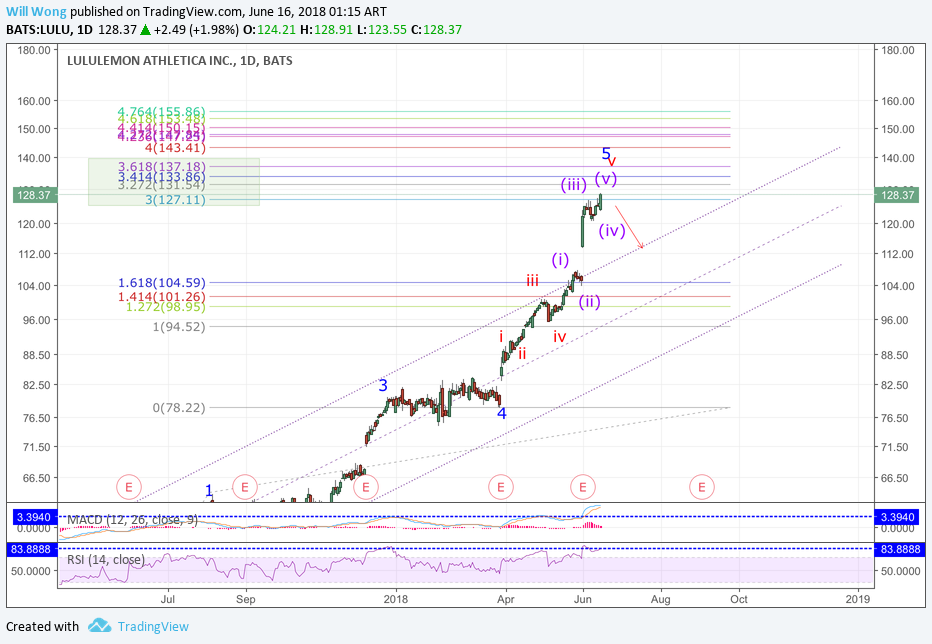Click the blue wave label 4

tap(502, 413)
